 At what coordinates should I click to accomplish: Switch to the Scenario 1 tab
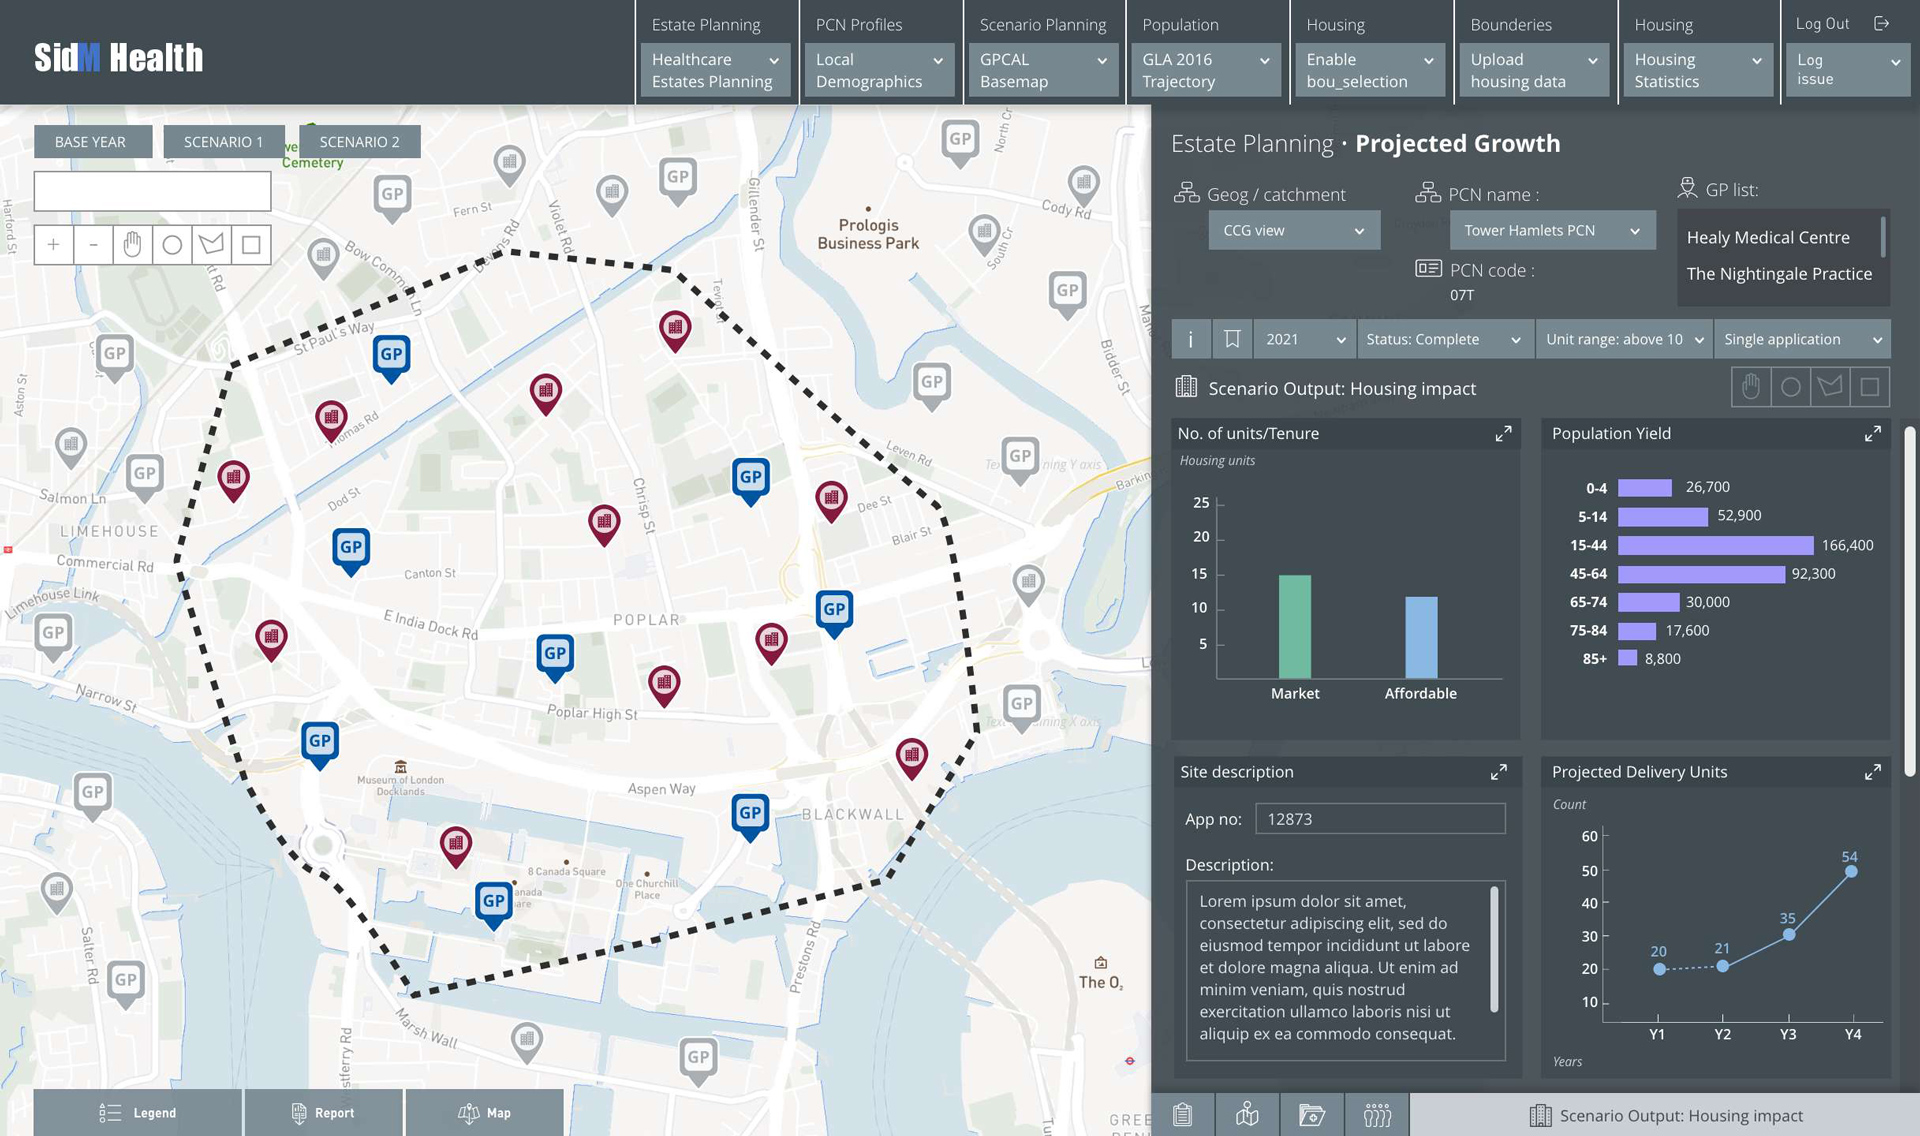coord(223,141)
